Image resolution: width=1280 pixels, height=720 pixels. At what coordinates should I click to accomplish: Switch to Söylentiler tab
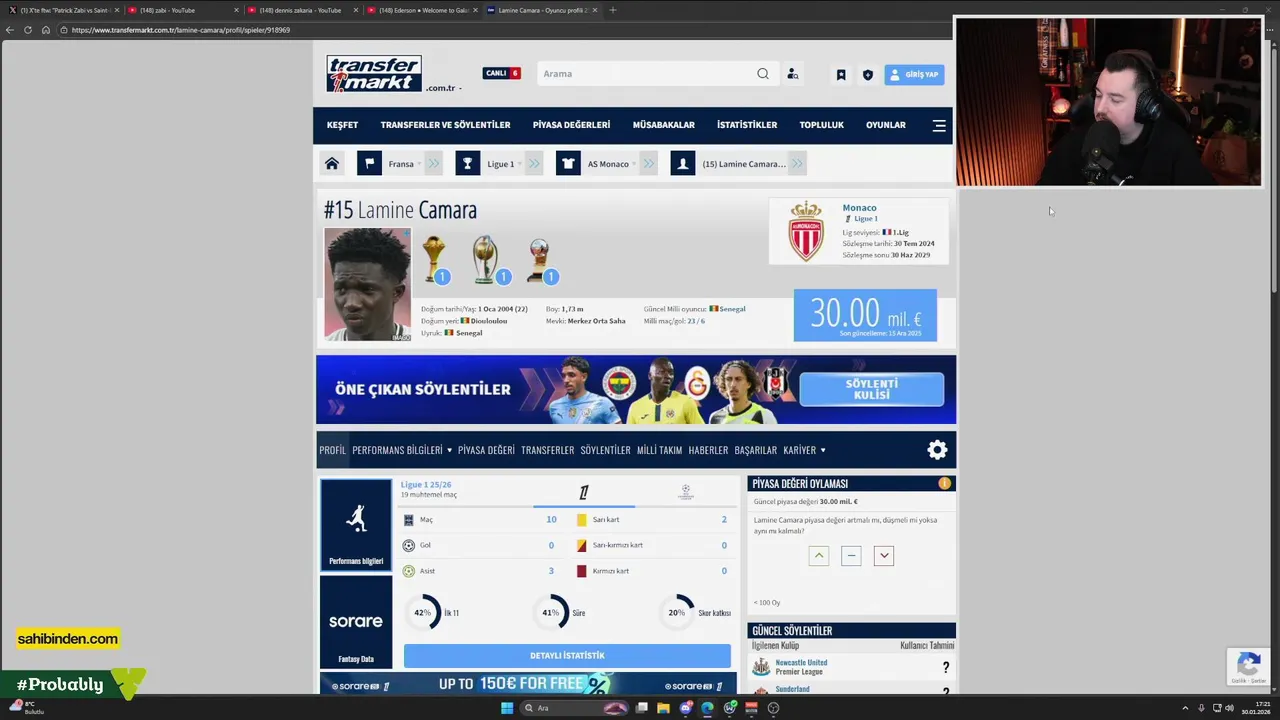(x=606, y=450)
